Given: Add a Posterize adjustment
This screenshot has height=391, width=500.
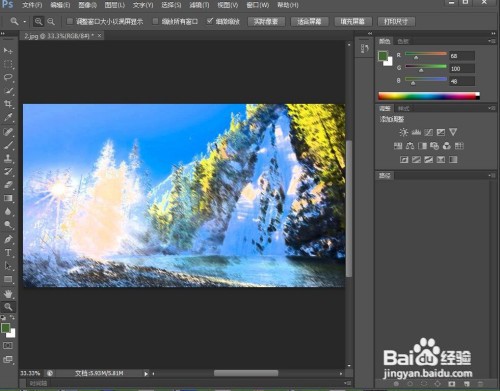Looking at the screenshot, I should [x=416, y=160].
